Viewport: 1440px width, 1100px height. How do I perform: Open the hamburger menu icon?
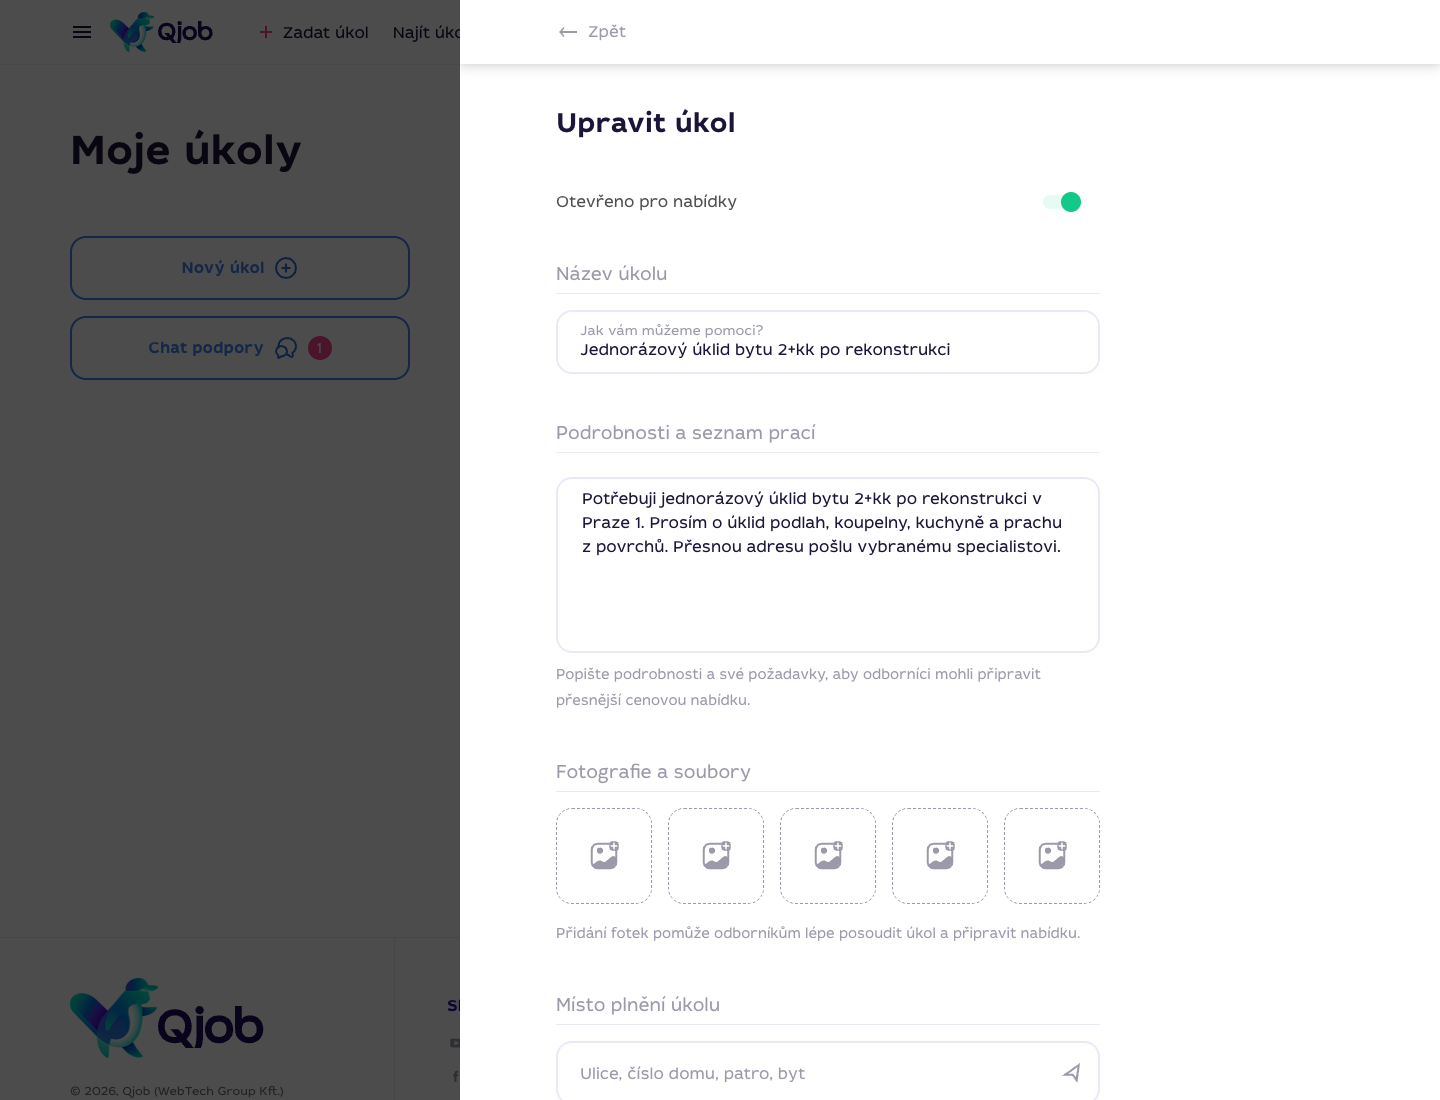click(82, 32)
